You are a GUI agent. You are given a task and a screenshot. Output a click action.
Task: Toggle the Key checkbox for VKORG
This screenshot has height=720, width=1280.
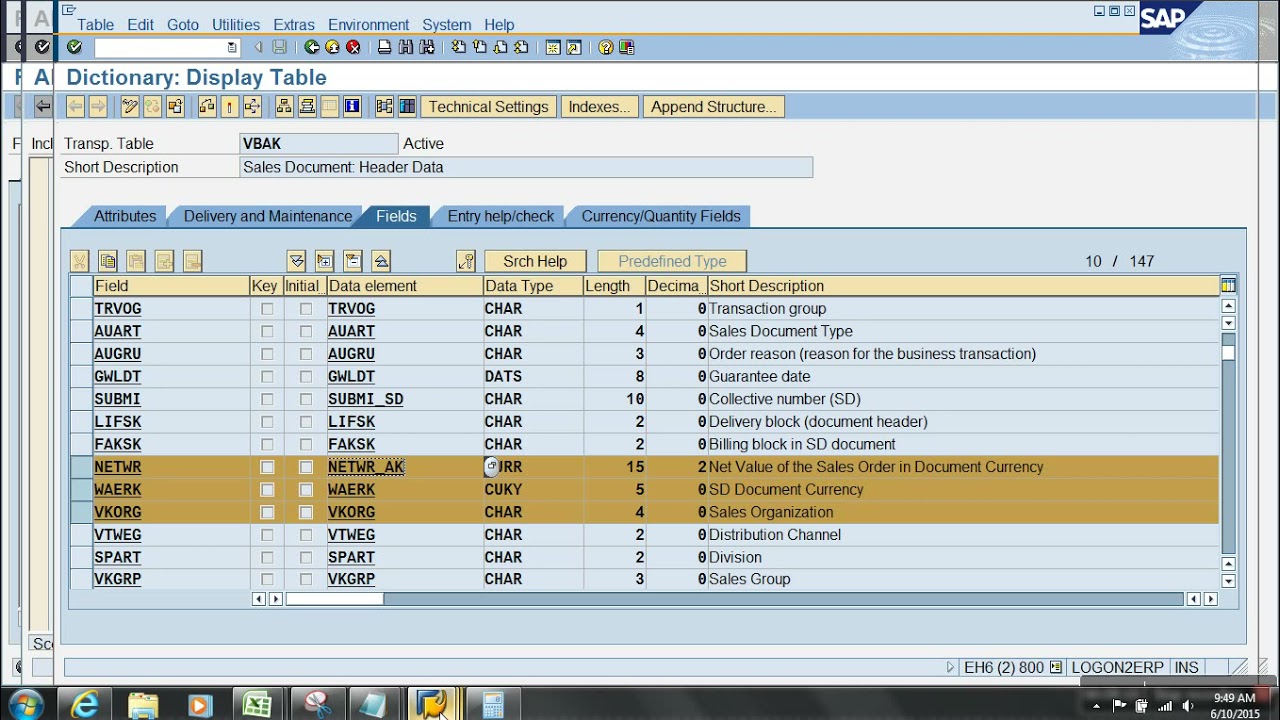[x=267, y=512]
